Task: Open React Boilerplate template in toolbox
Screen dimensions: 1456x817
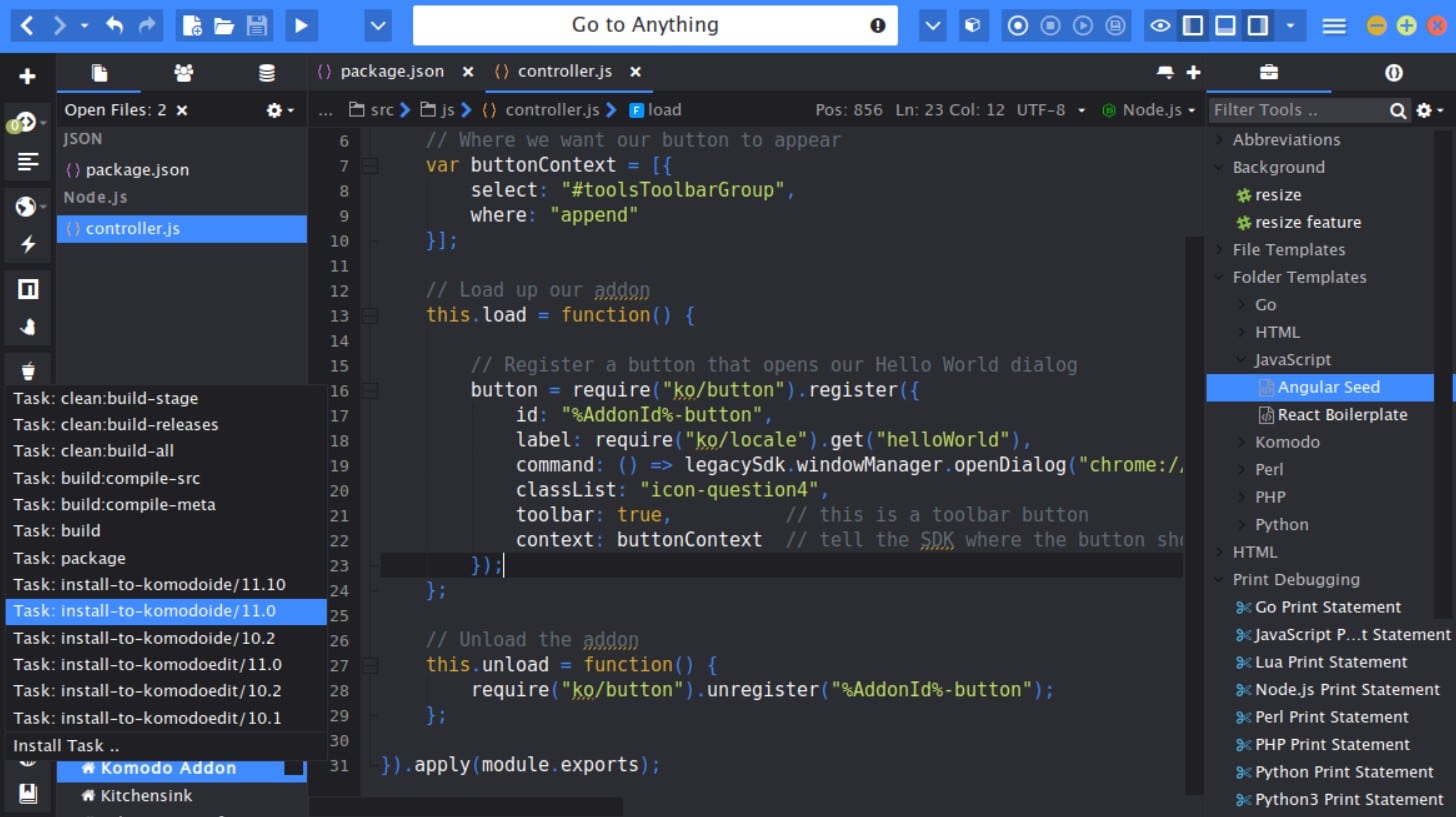Action: click(x=1341, y=415)
